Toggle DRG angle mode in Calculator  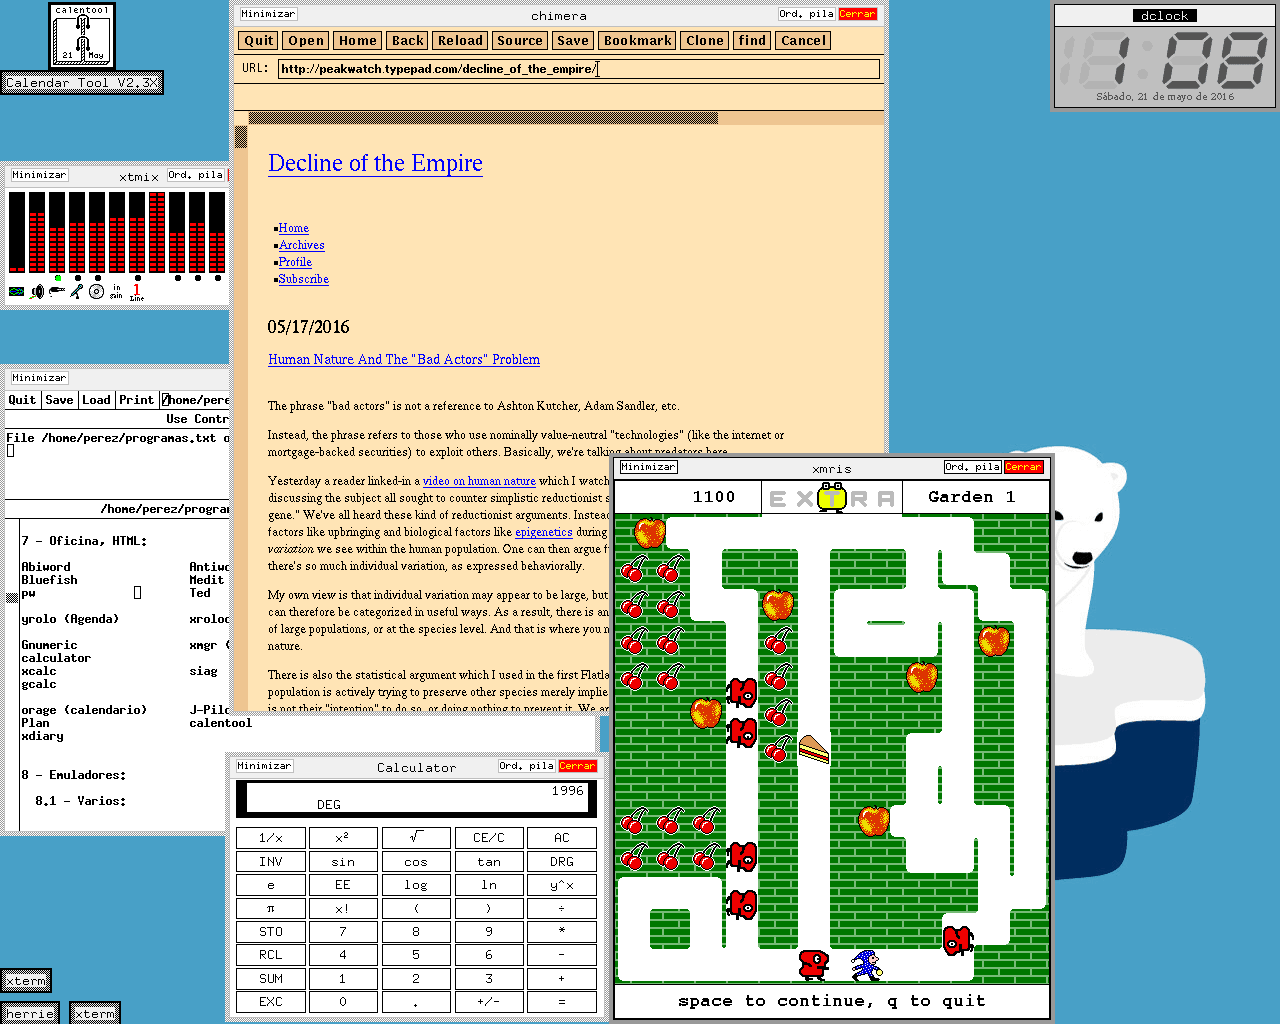[562, 861]
